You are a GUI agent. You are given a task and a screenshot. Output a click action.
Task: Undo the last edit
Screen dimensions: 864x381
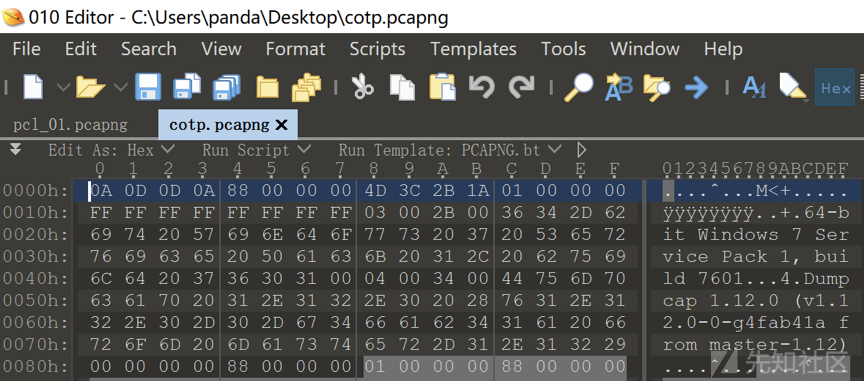pyautogui.click(x=481, y=87)
